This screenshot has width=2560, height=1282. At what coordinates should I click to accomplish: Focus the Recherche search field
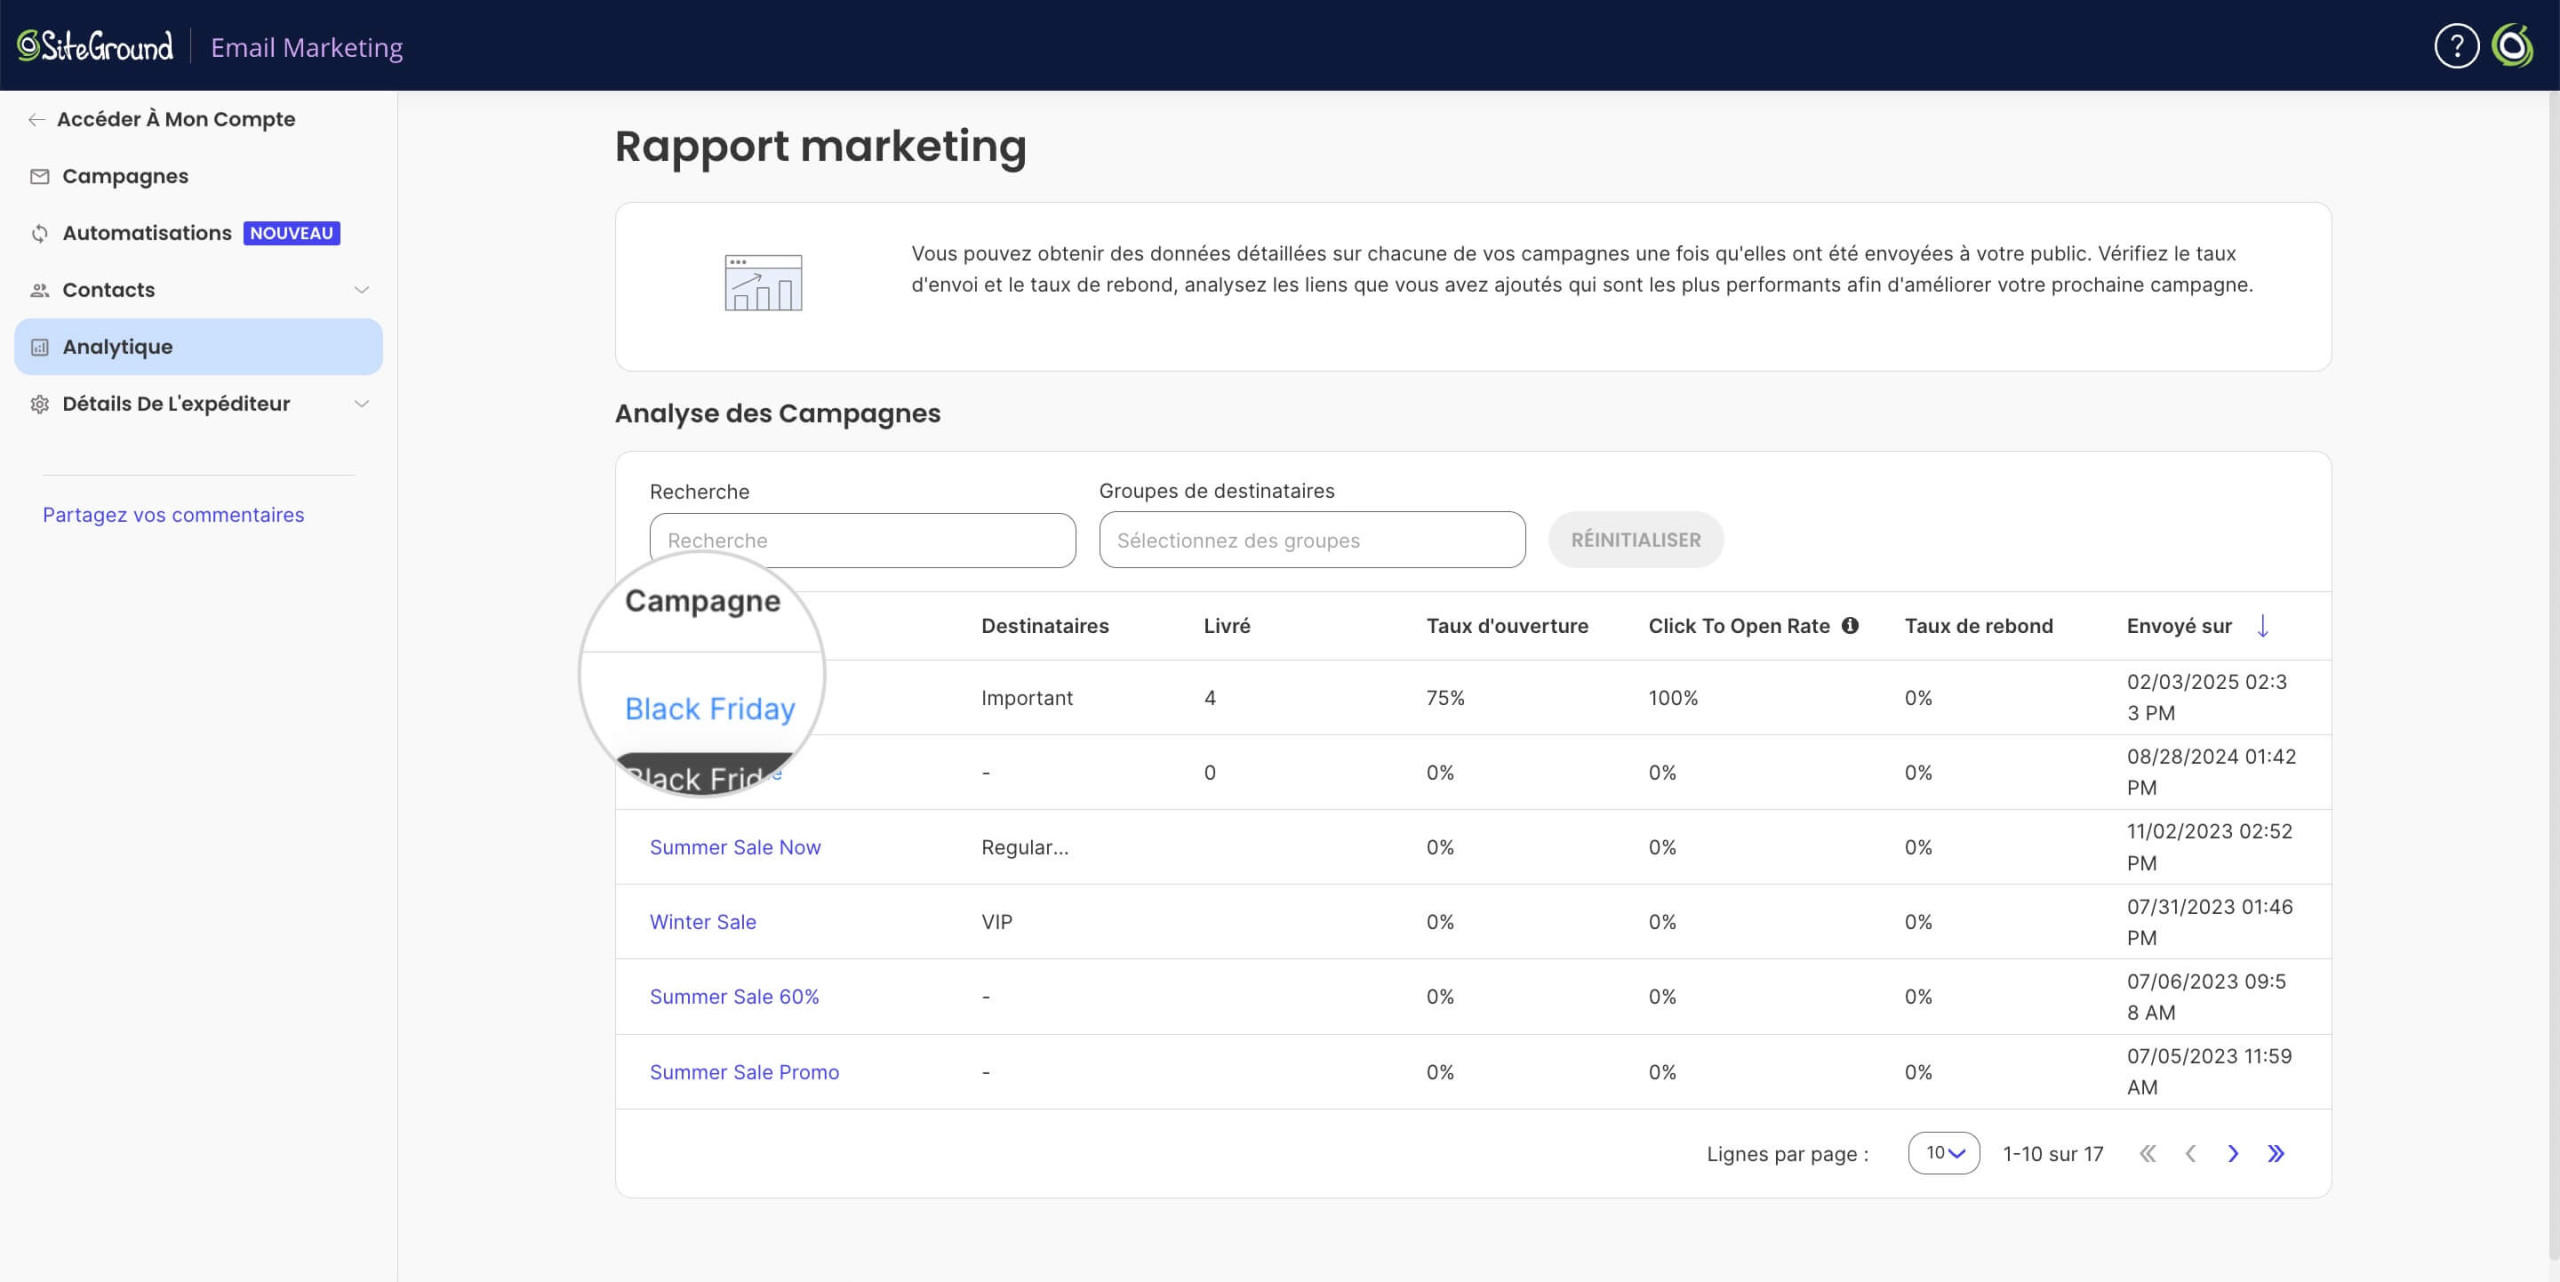(863, 541)
